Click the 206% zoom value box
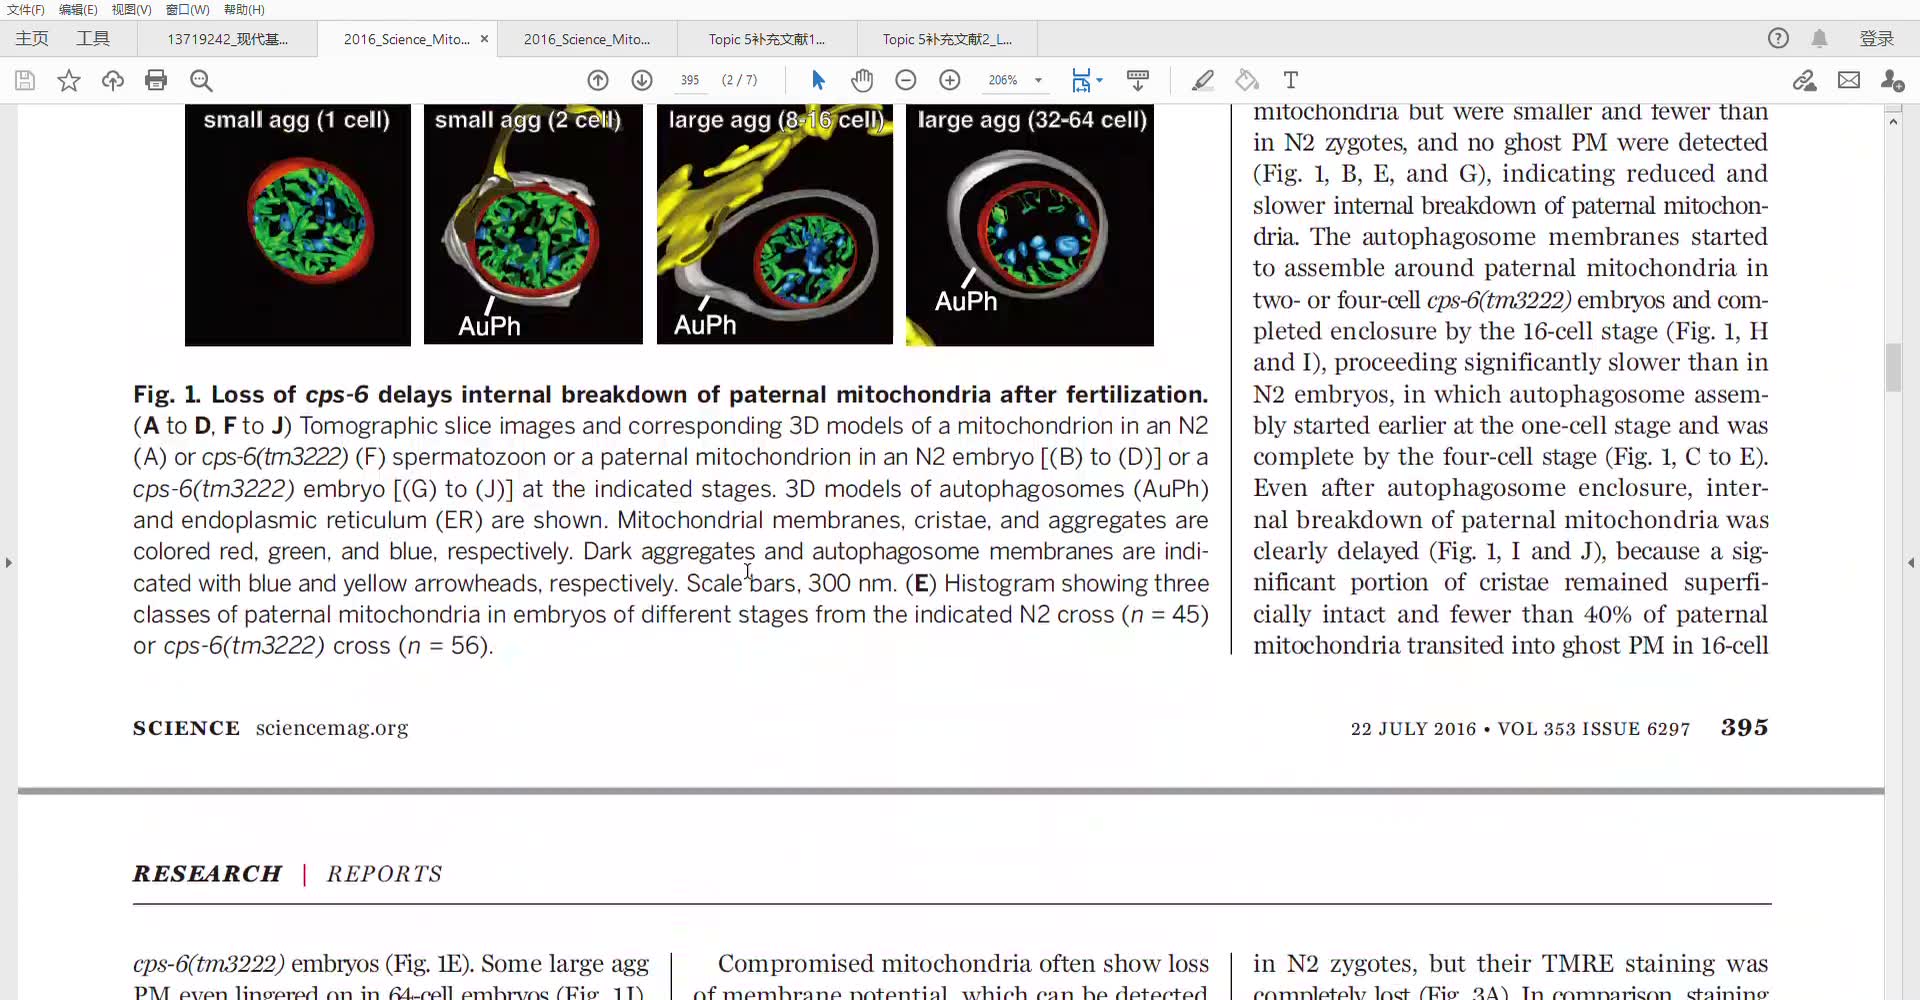 coord(1003,80)
